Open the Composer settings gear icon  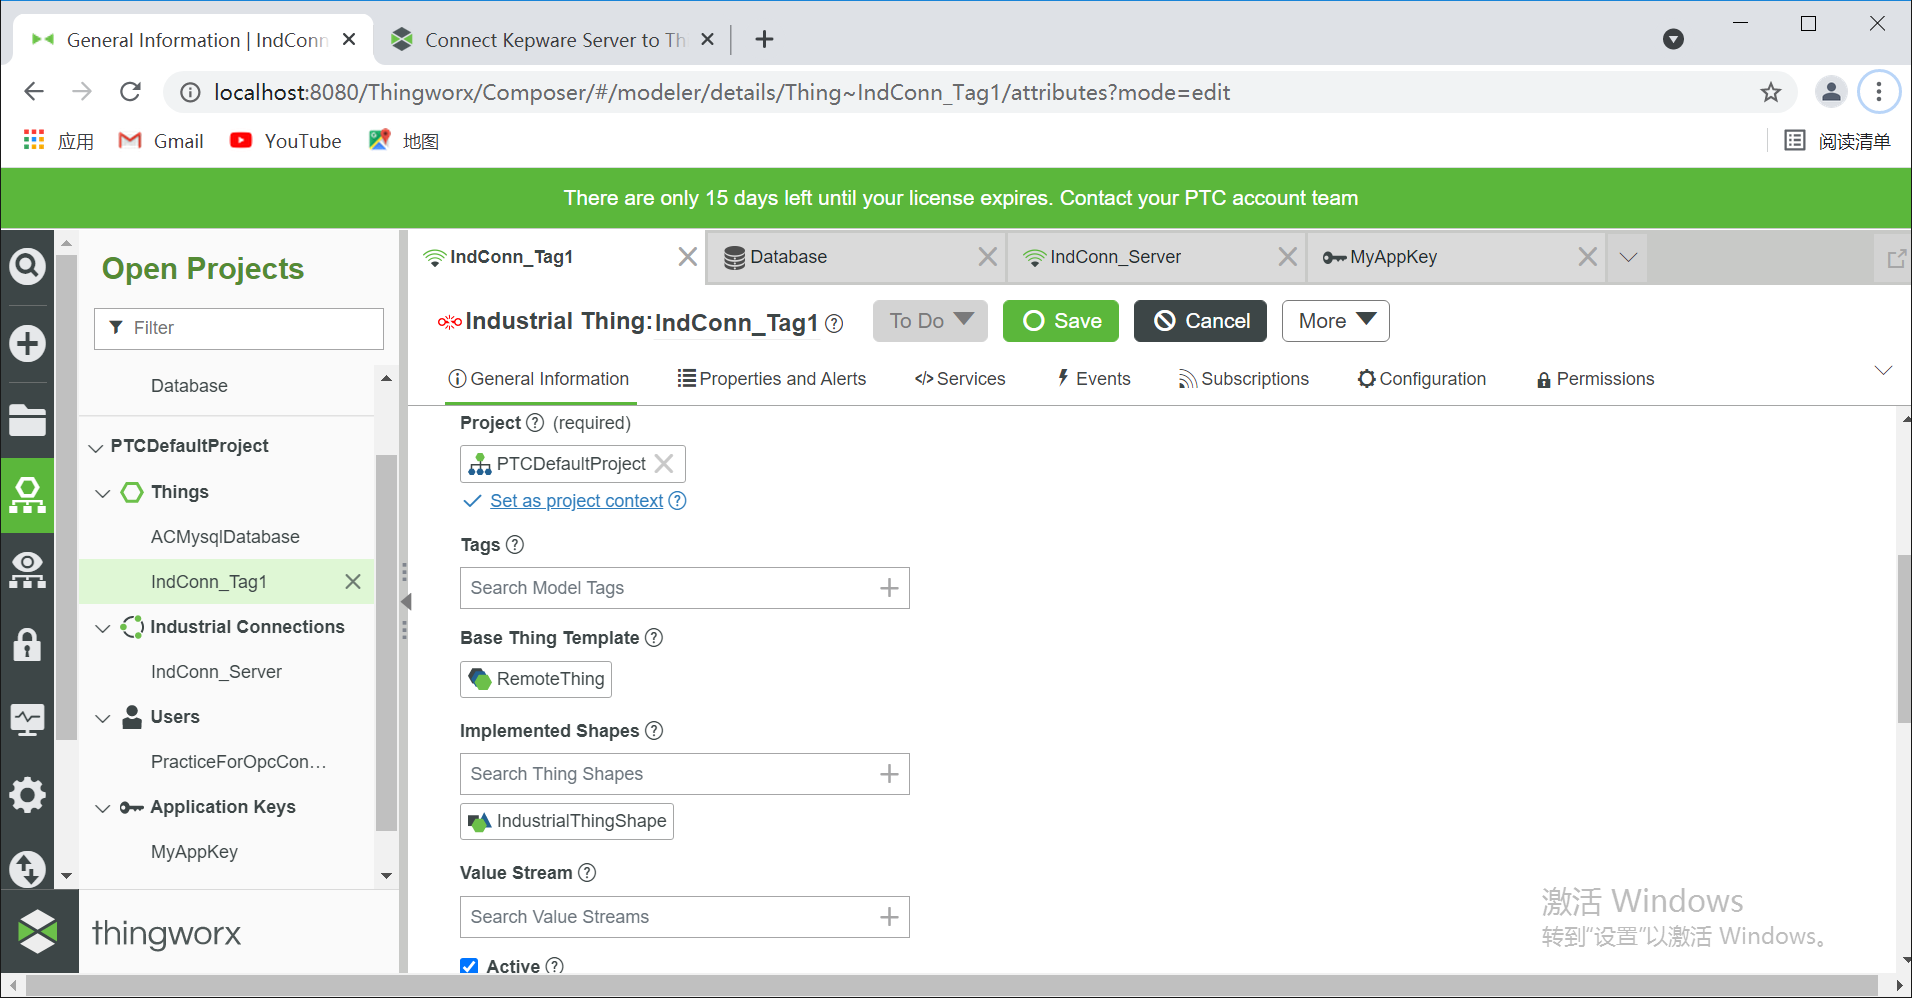pos(27,794)
